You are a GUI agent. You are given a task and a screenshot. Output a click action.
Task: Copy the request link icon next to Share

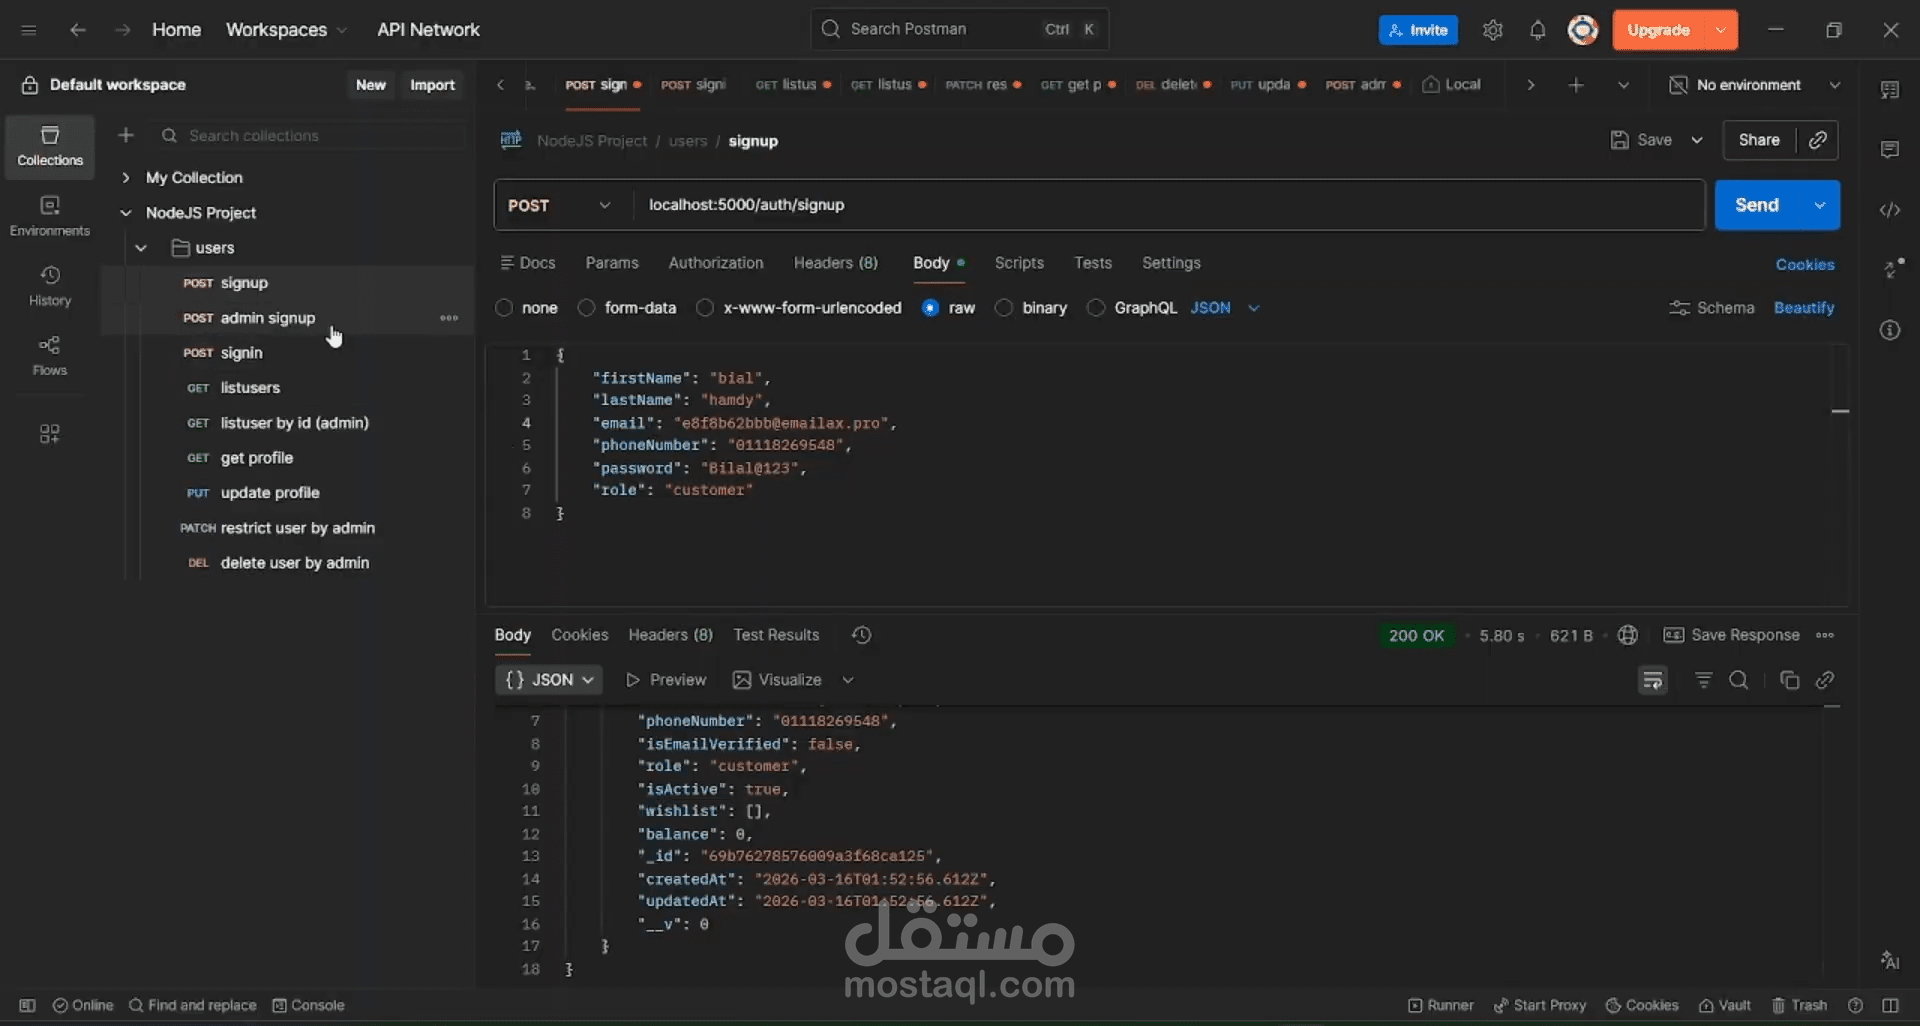(x=1818, y=140)
